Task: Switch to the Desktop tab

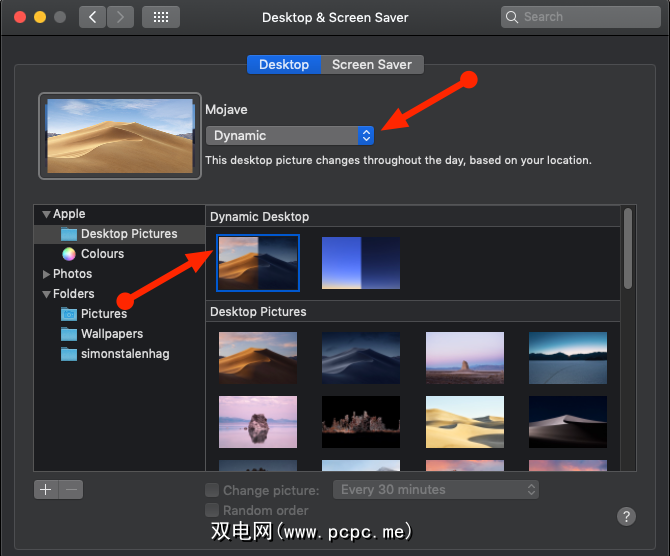Action: point(284,65)
